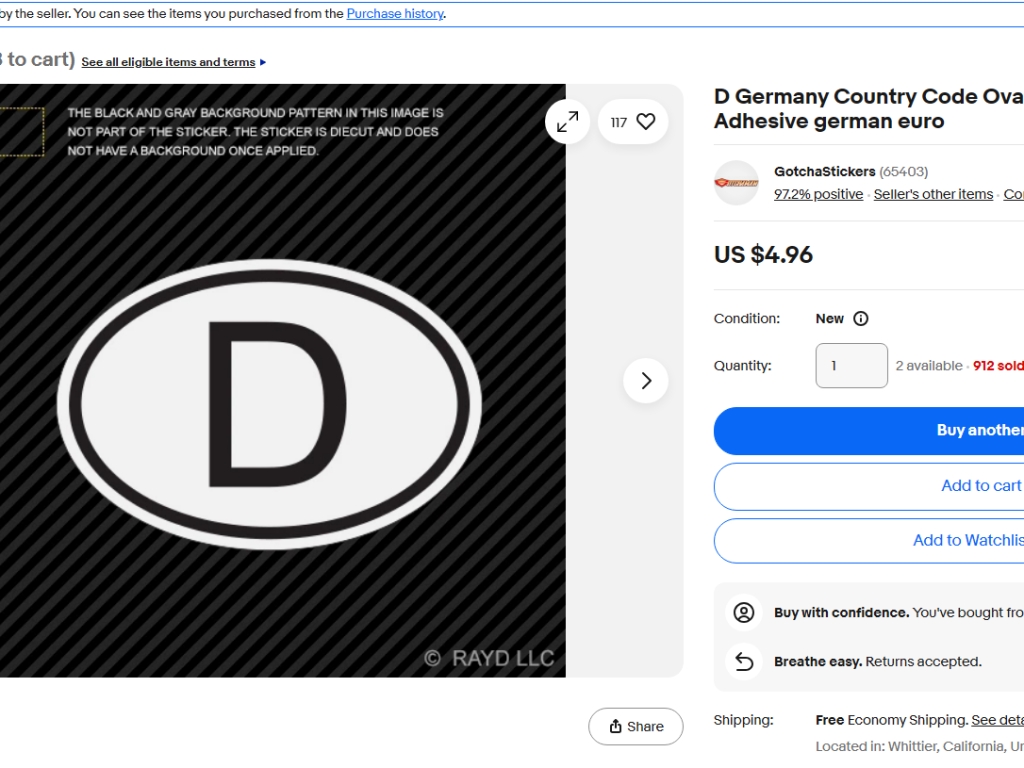Screen dimensions: 1024x768
Task: Click the Quantity input field
Action: [x=851, y=366]
